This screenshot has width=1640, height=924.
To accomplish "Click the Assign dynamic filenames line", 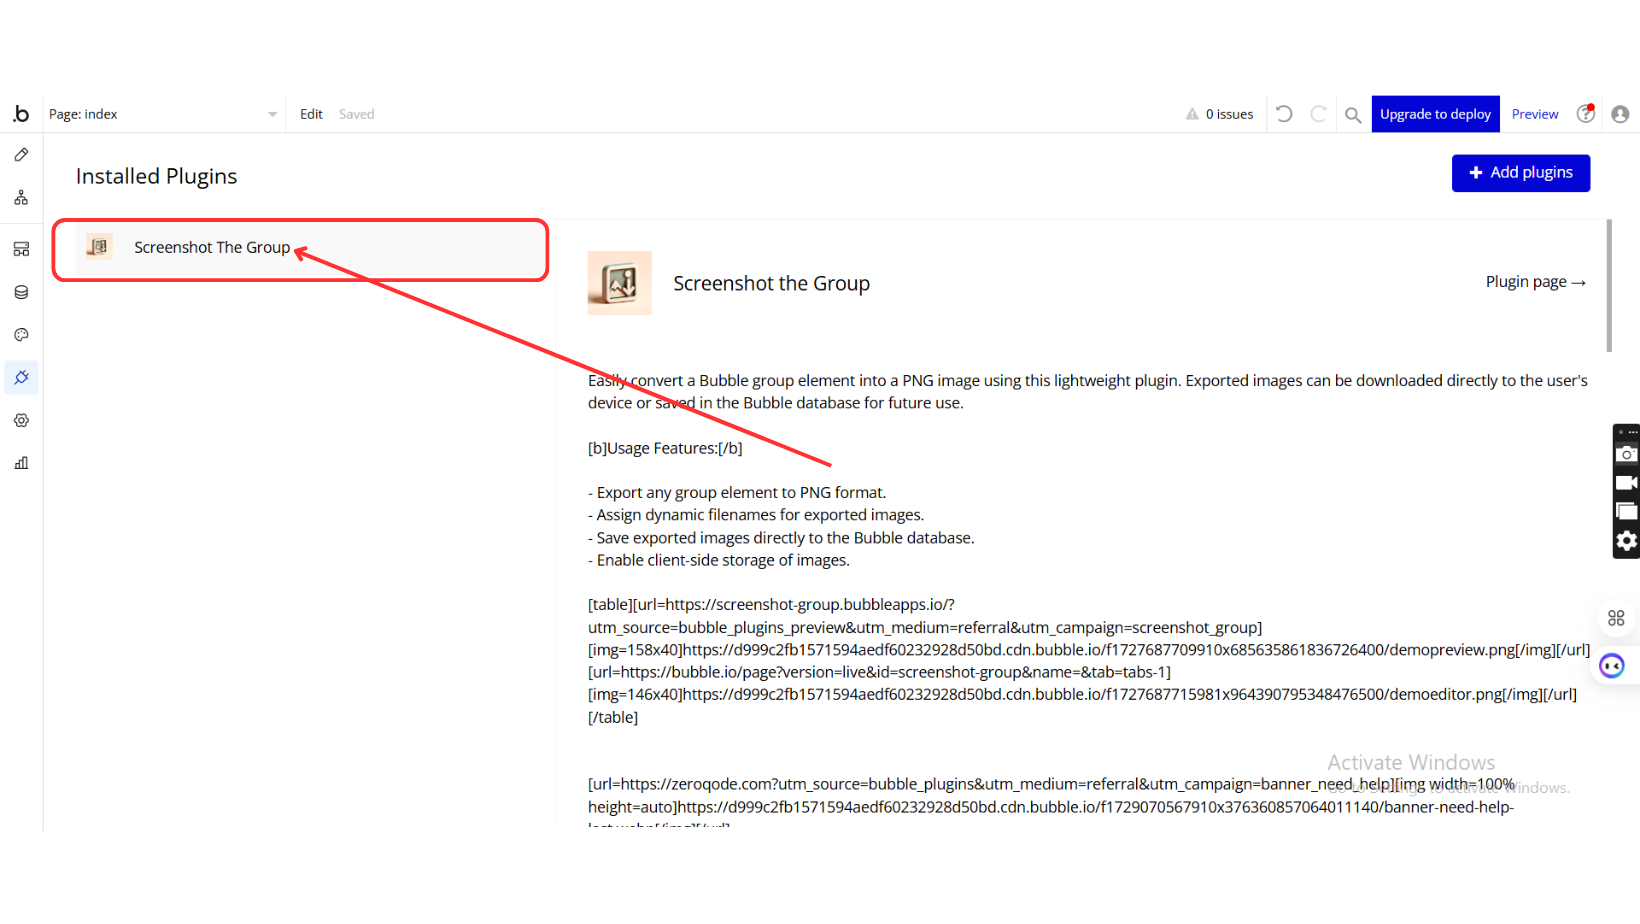I will coord(756,515).
